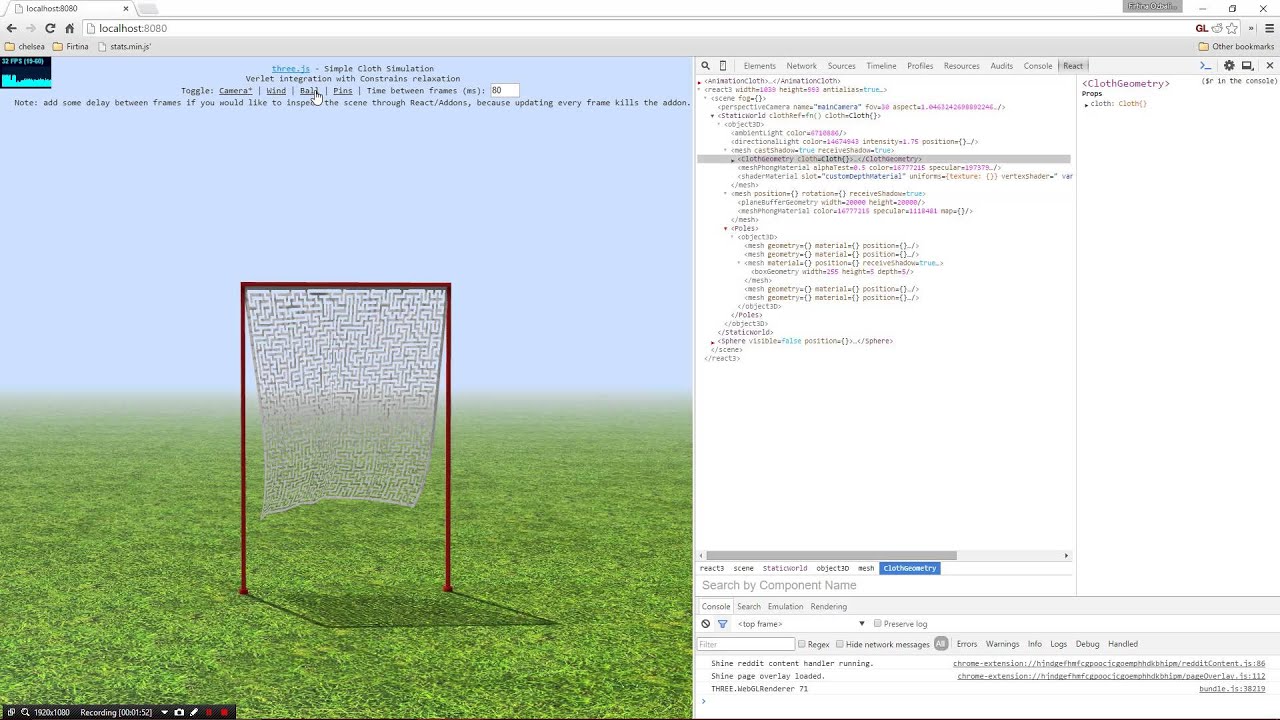The height and width of the screenshot is (720, 1280).
Task: Focus Search by Component Name field
Action: point(886,585)
